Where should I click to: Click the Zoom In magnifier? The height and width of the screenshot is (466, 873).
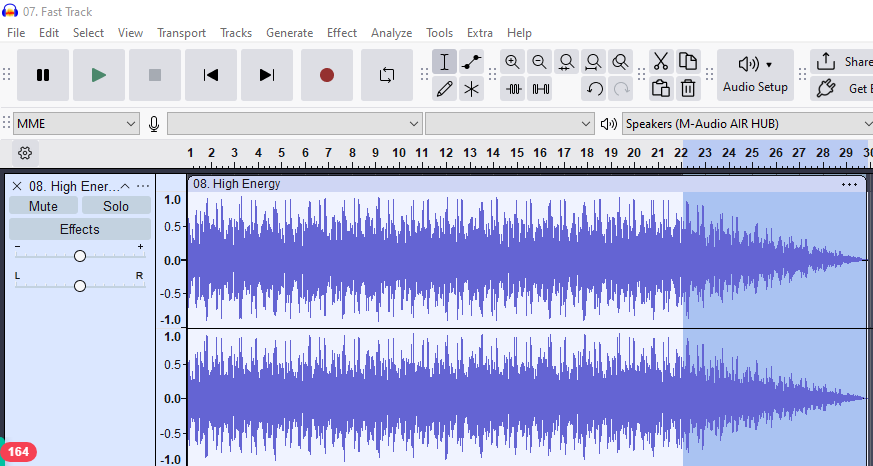512,62
